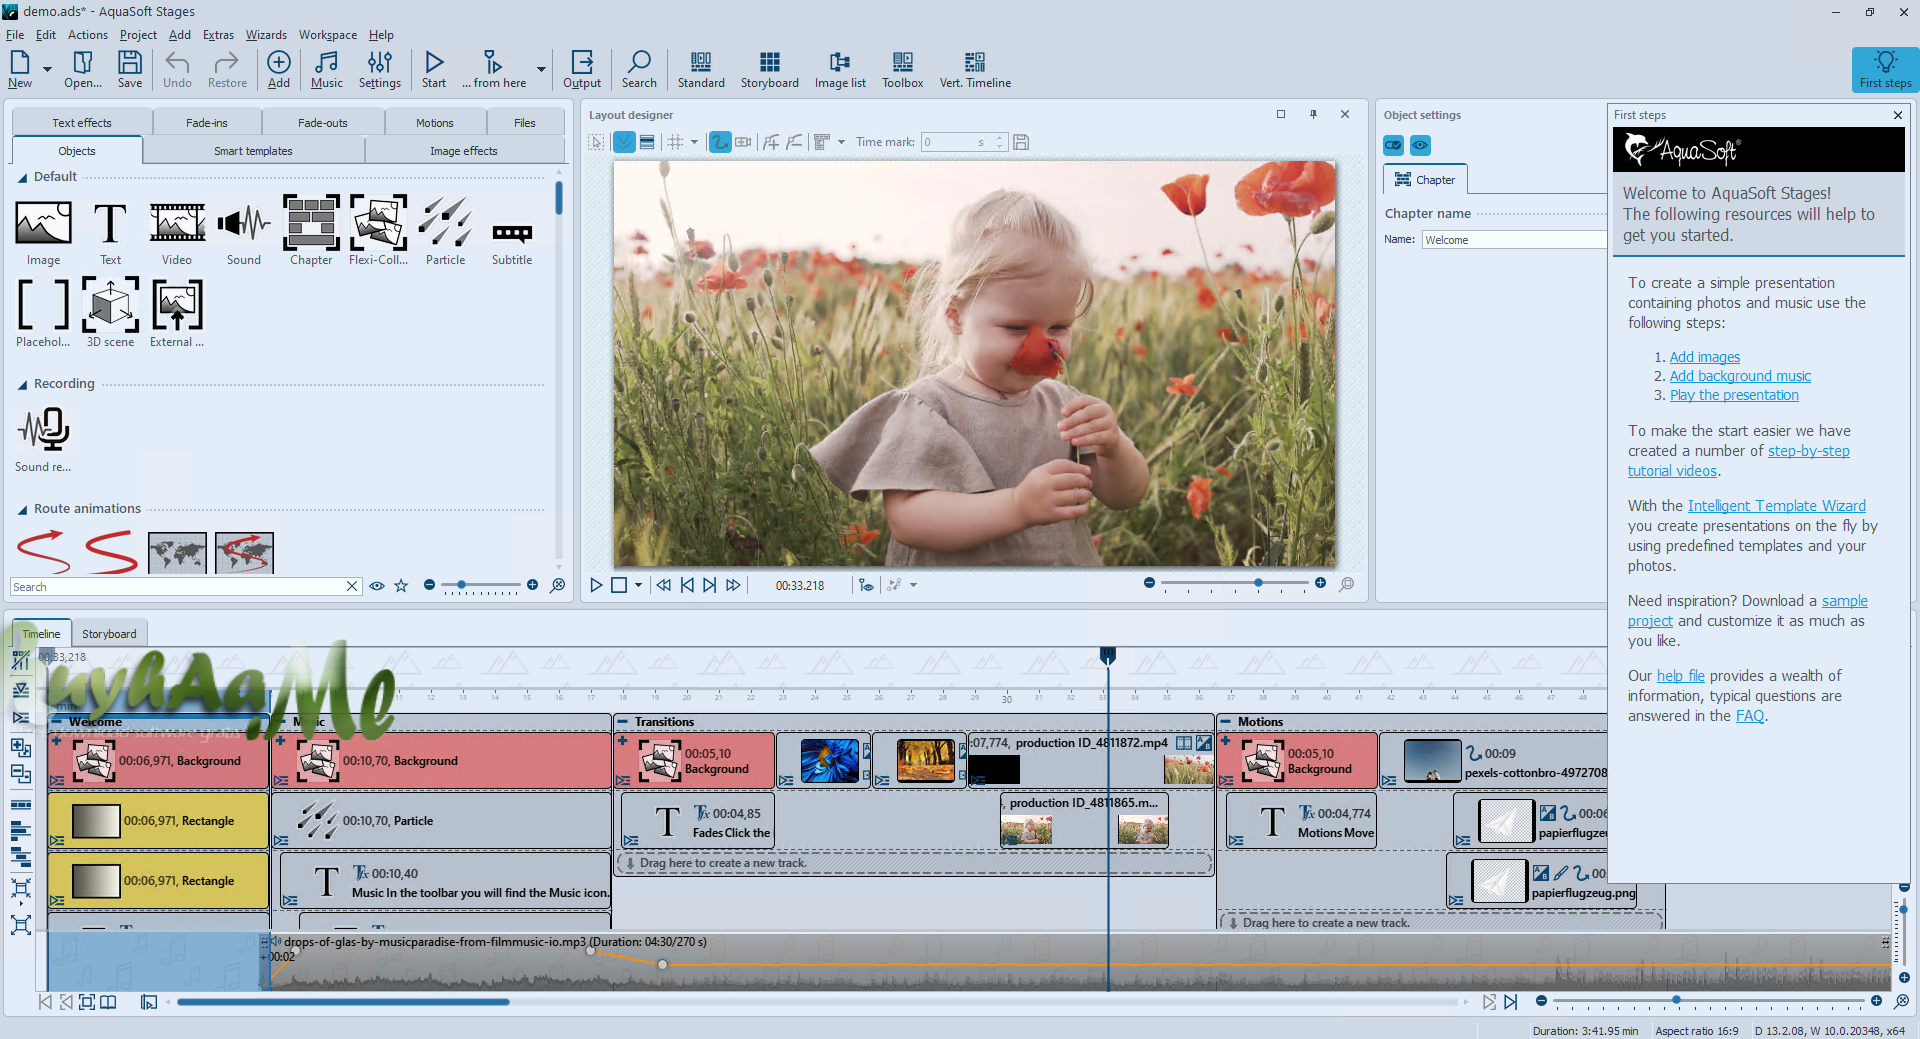
Task: Switch to the Smart templates tab
Action: (x=253, y=151)
